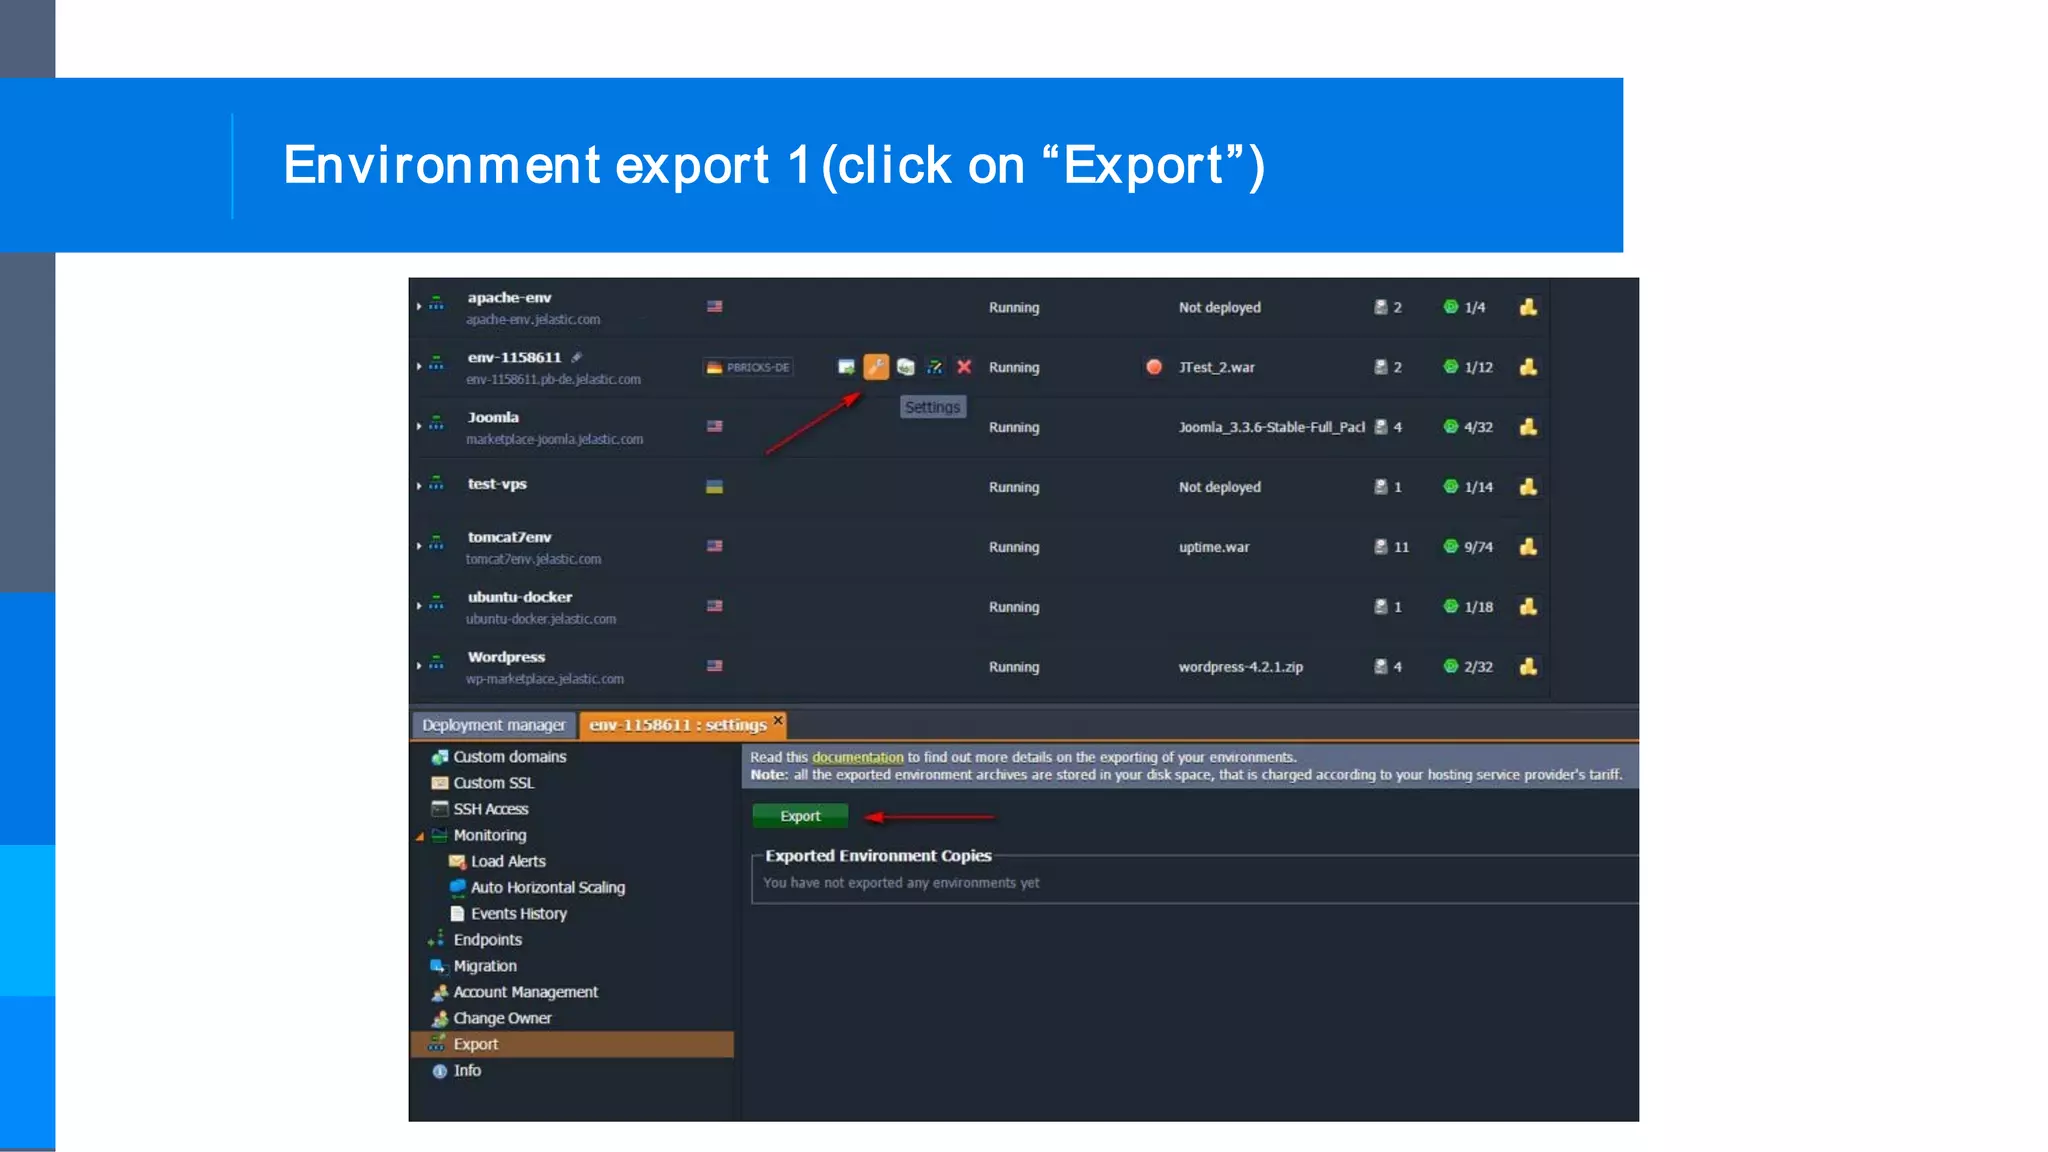The width and height of the screenshot is (2048, 1152).
Task: Click the billing coins icon in ubuntu-docker row
Action: 1528,607
